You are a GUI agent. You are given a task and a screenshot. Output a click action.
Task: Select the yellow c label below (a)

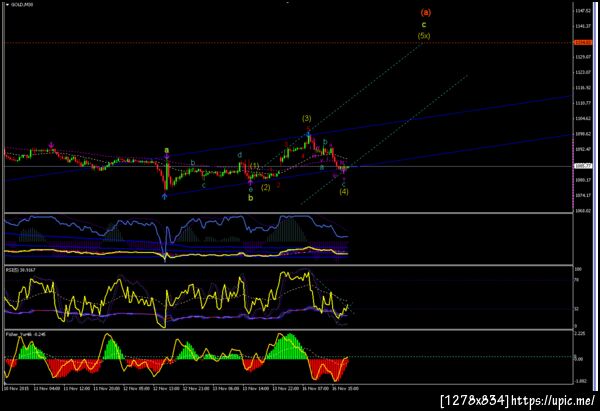click(424, 25)
